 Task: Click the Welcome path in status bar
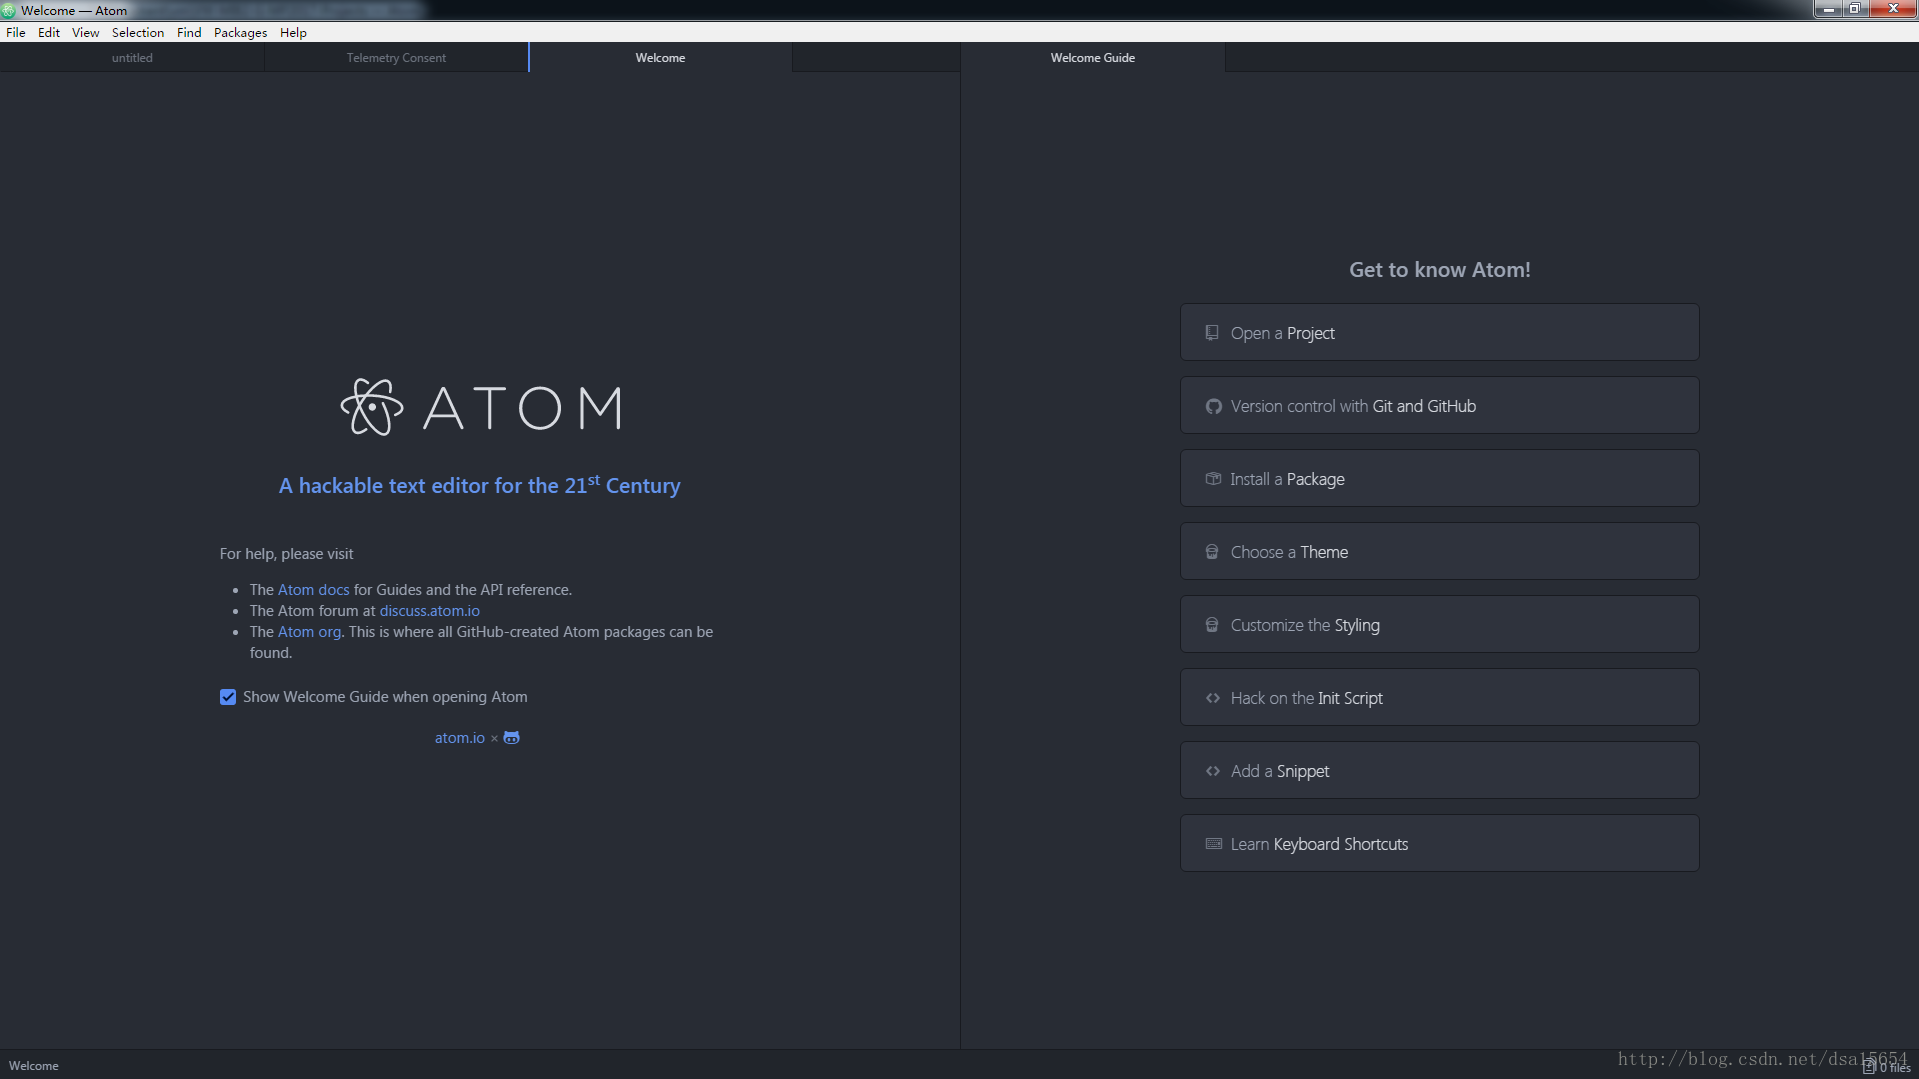(x=34, y=1066)
